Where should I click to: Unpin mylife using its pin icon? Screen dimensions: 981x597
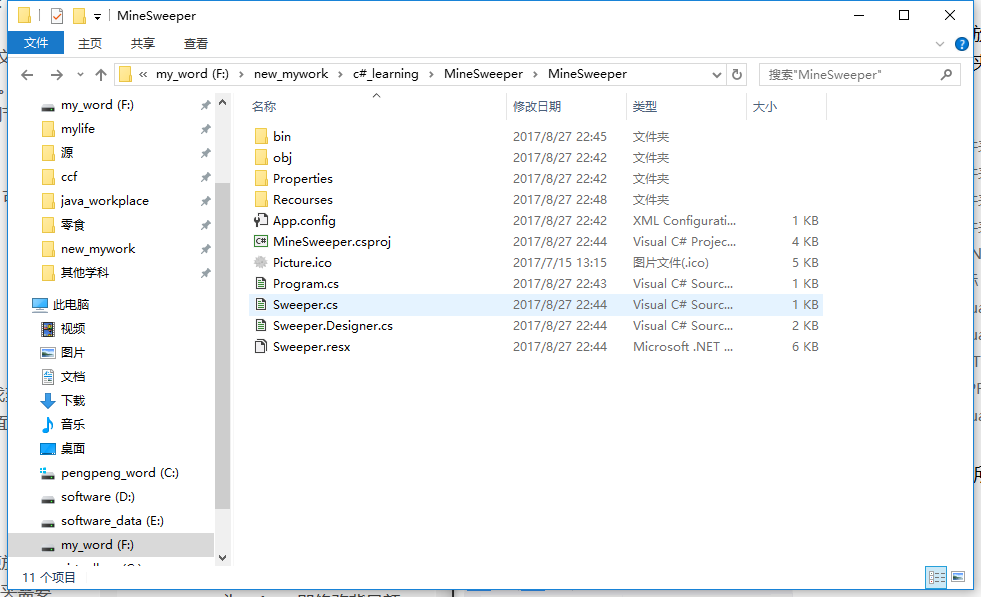click(205, 129)
